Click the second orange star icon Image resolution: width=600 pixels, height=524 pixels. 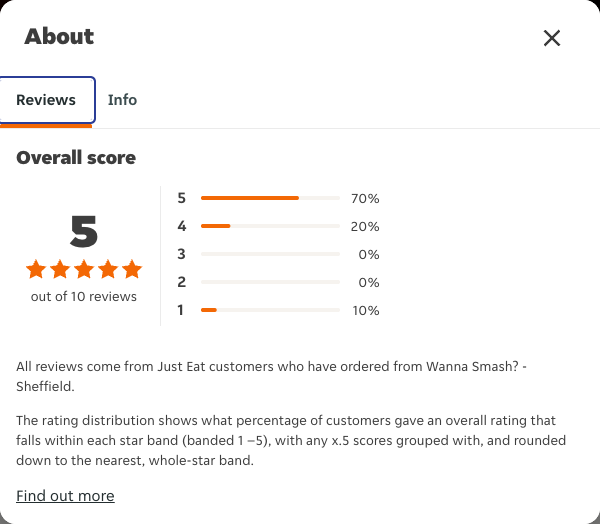pyautogui.click(x=60, y=269)
